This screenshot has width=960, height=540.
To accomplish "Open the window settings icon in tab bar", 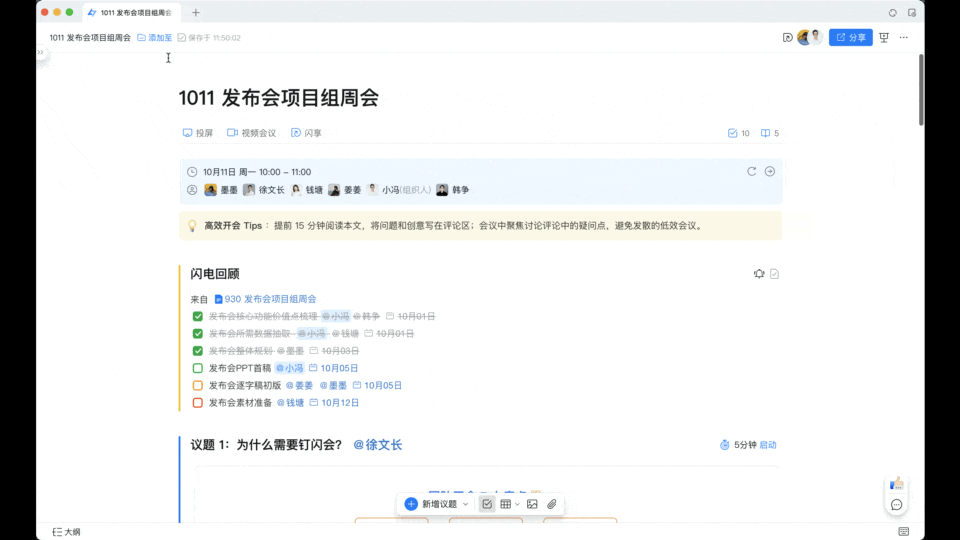I will [x=912, y=12].
